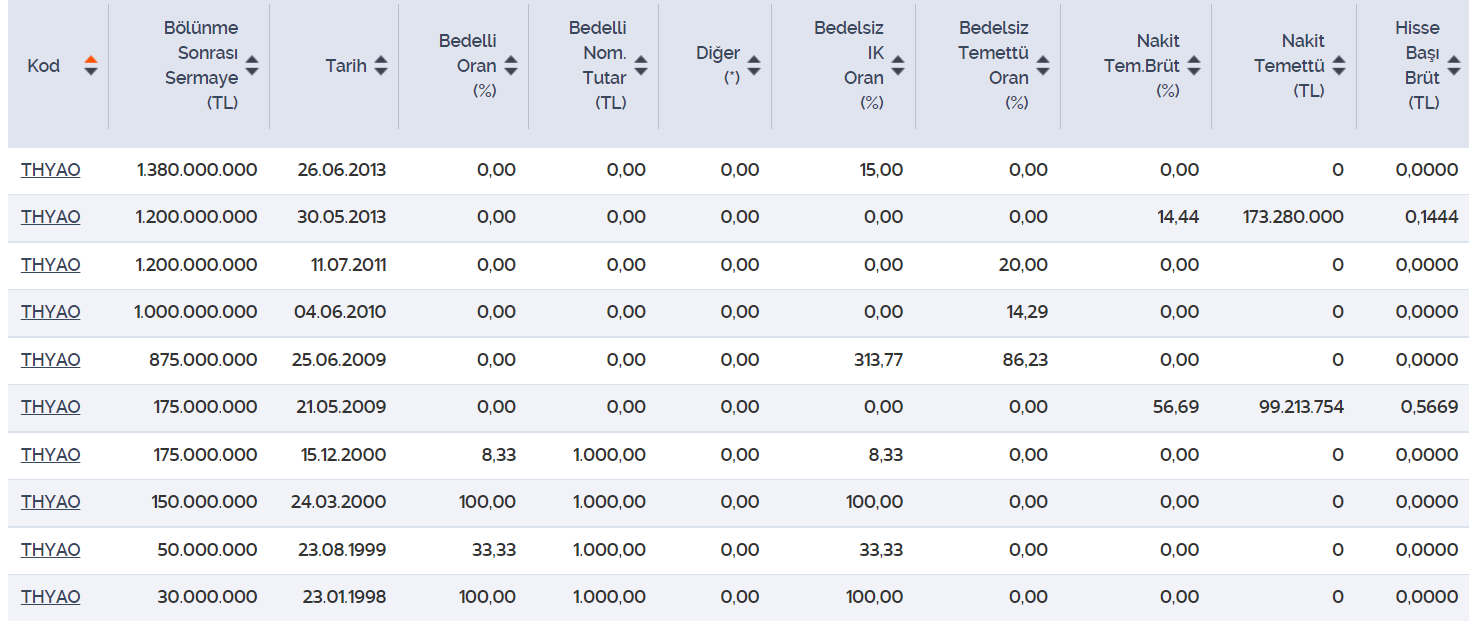This screenshot has height=621, width=1469.
Task: Click the Hisse Başı Brüt header label
Action: coord(1418,66)
